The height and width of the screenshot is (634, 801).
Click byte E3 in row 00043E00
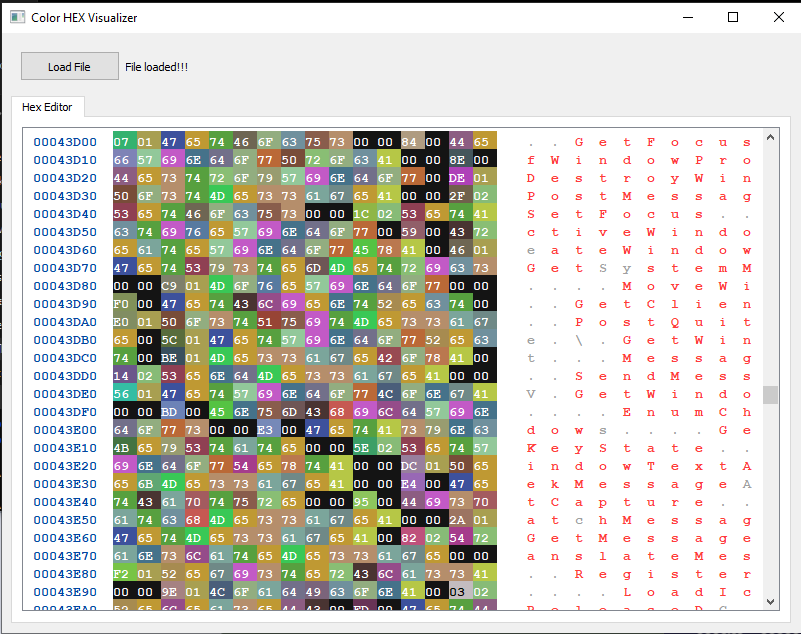click(269, 430)
